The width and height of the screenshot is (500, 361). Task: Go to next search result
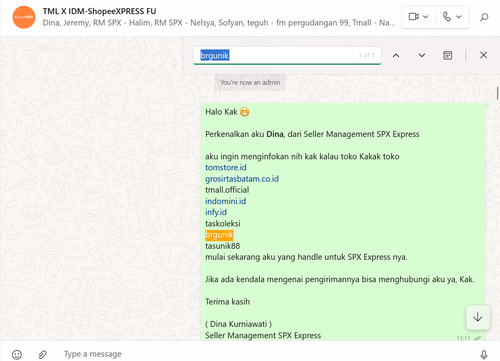coord(422,55)
